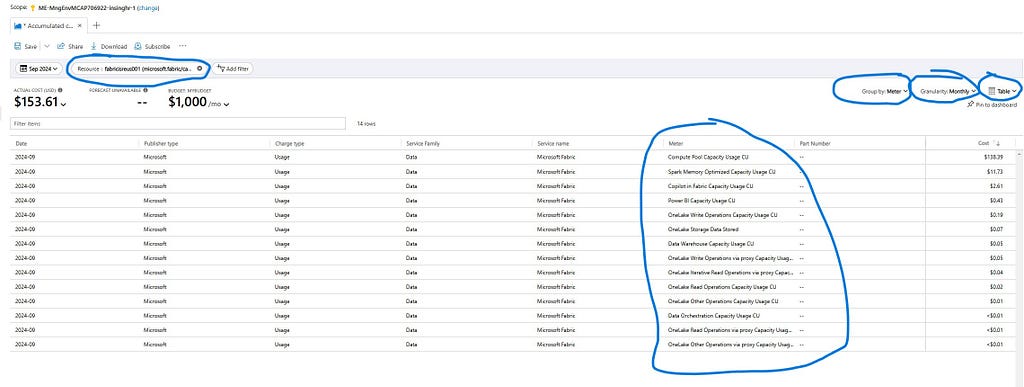Click the change scope link
The height and width of the screenshot is (387, 1024).
[148, 8]
